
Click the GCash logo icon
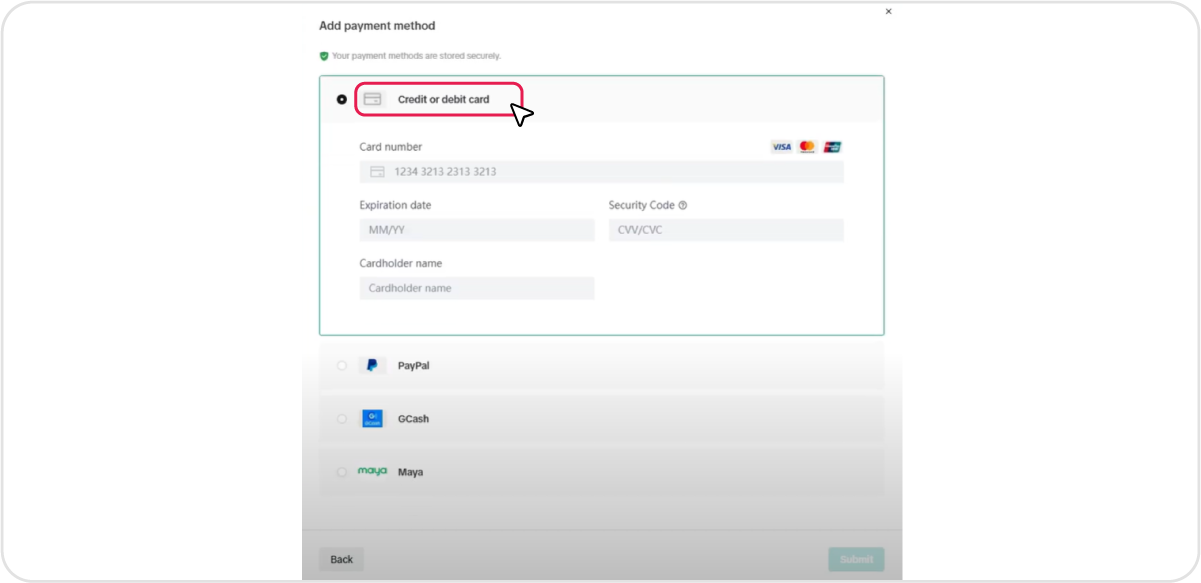(372, 419)
